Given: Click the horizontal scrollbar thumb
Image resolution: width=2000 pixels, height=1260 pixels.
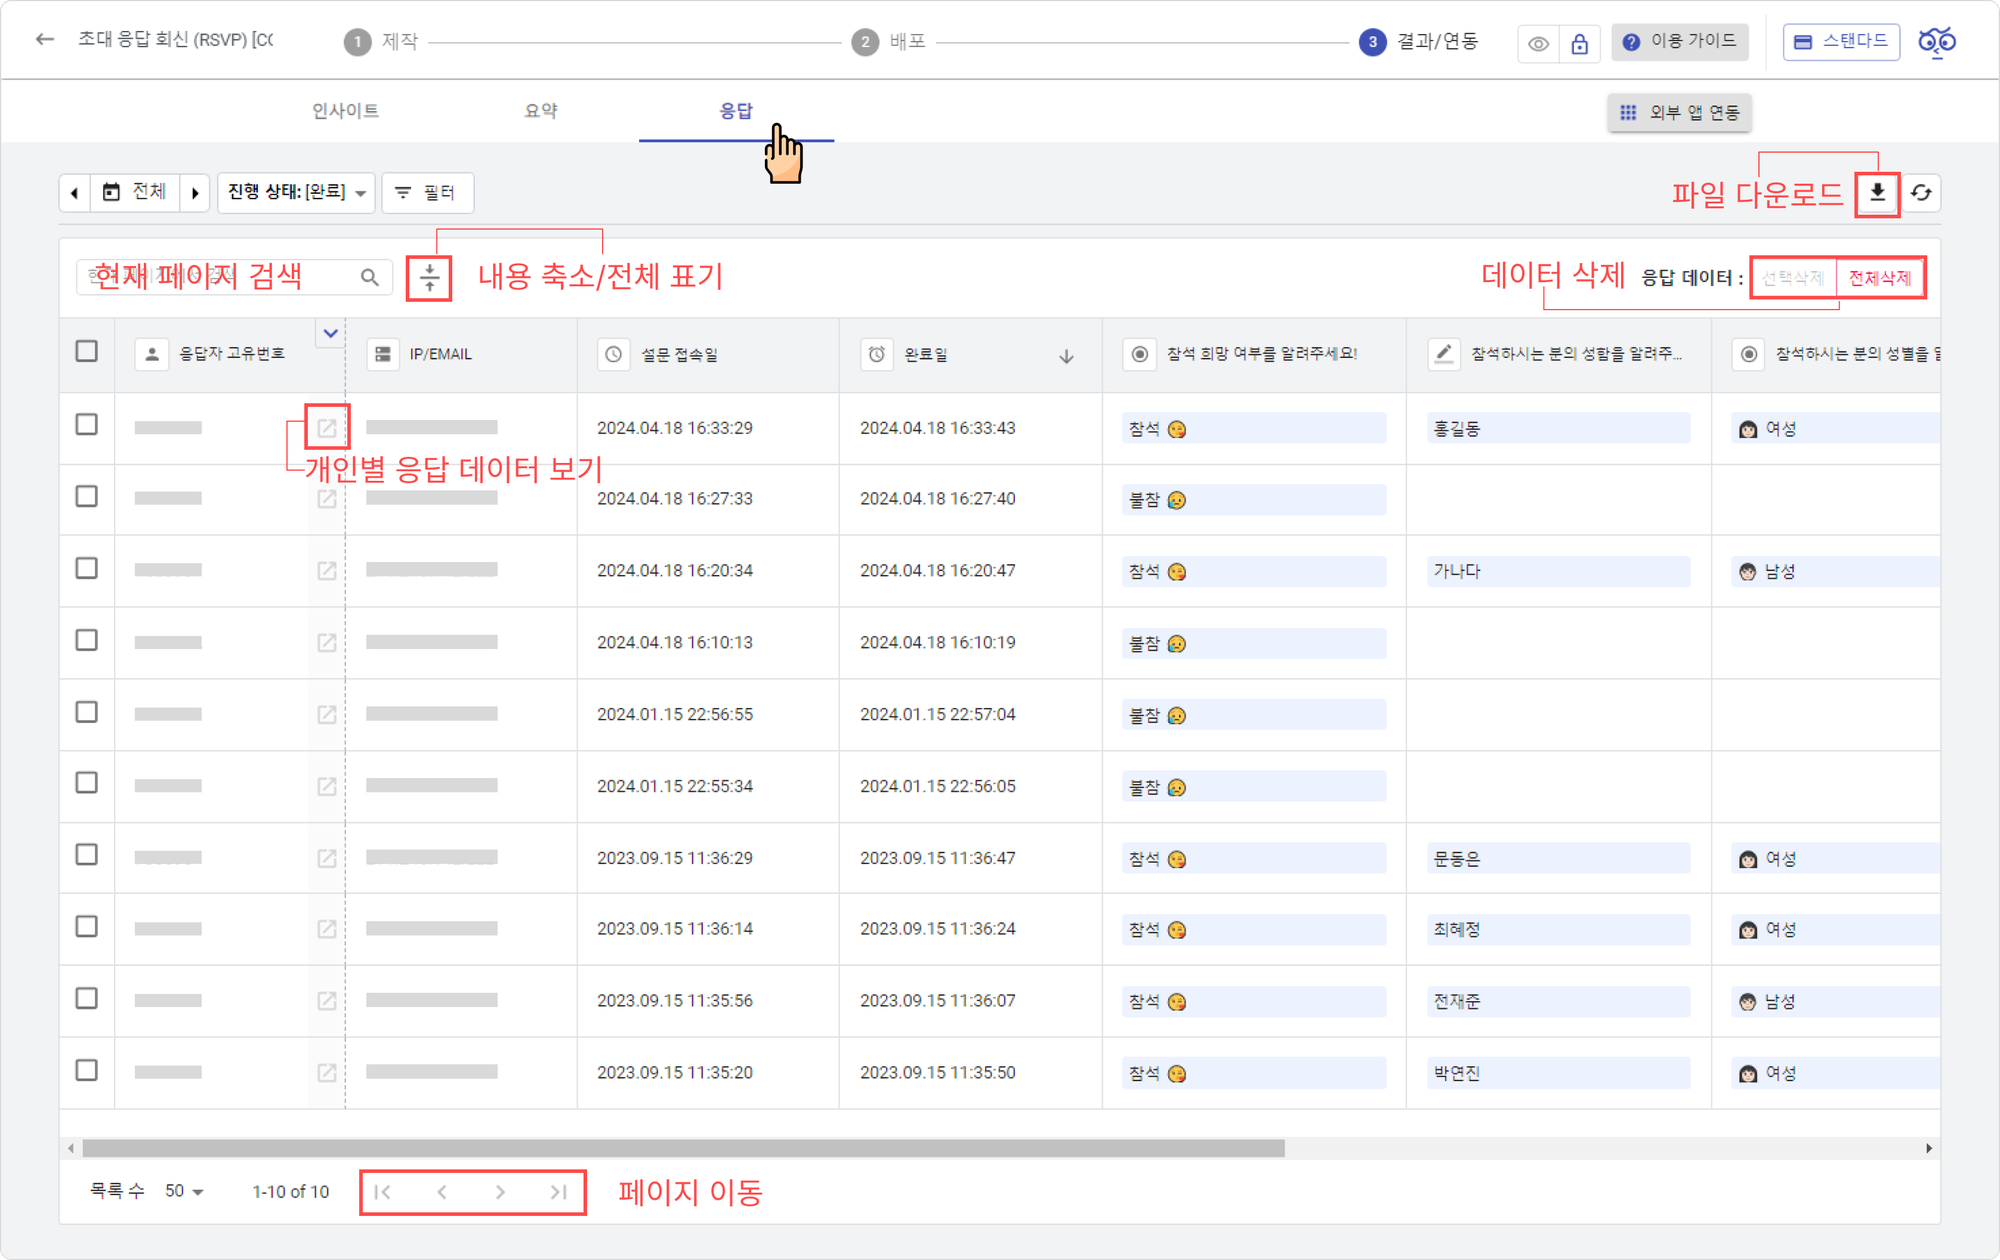Looking at the screenshot, I should 683,1148.
